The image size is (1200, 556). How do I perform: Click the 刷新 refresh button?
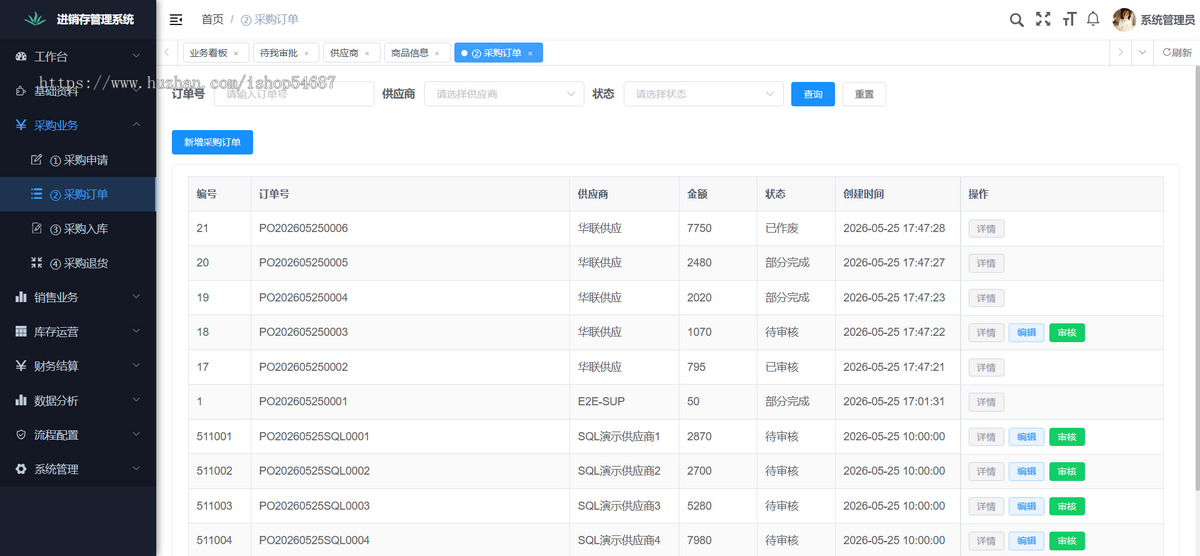coord(1177,53)
